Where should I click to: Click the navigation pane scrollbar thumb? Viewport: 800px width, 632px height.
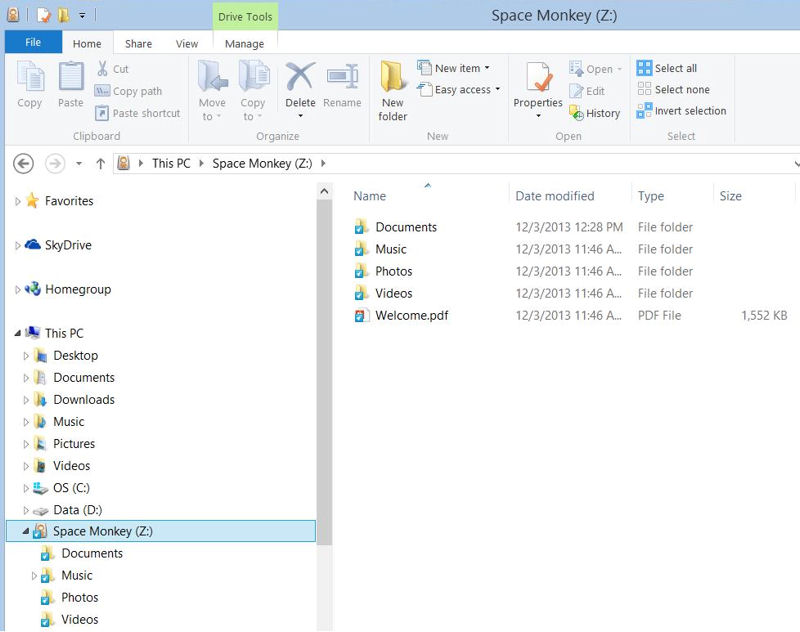[x=324, y=372]
